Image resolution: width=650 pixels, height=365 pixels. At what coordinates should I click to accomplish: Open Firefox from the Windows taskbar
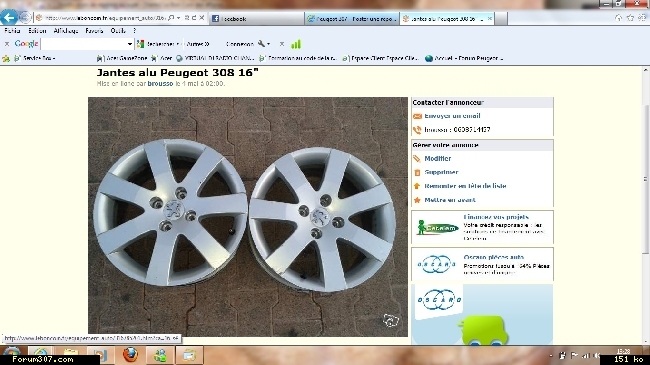coord(130,355)
